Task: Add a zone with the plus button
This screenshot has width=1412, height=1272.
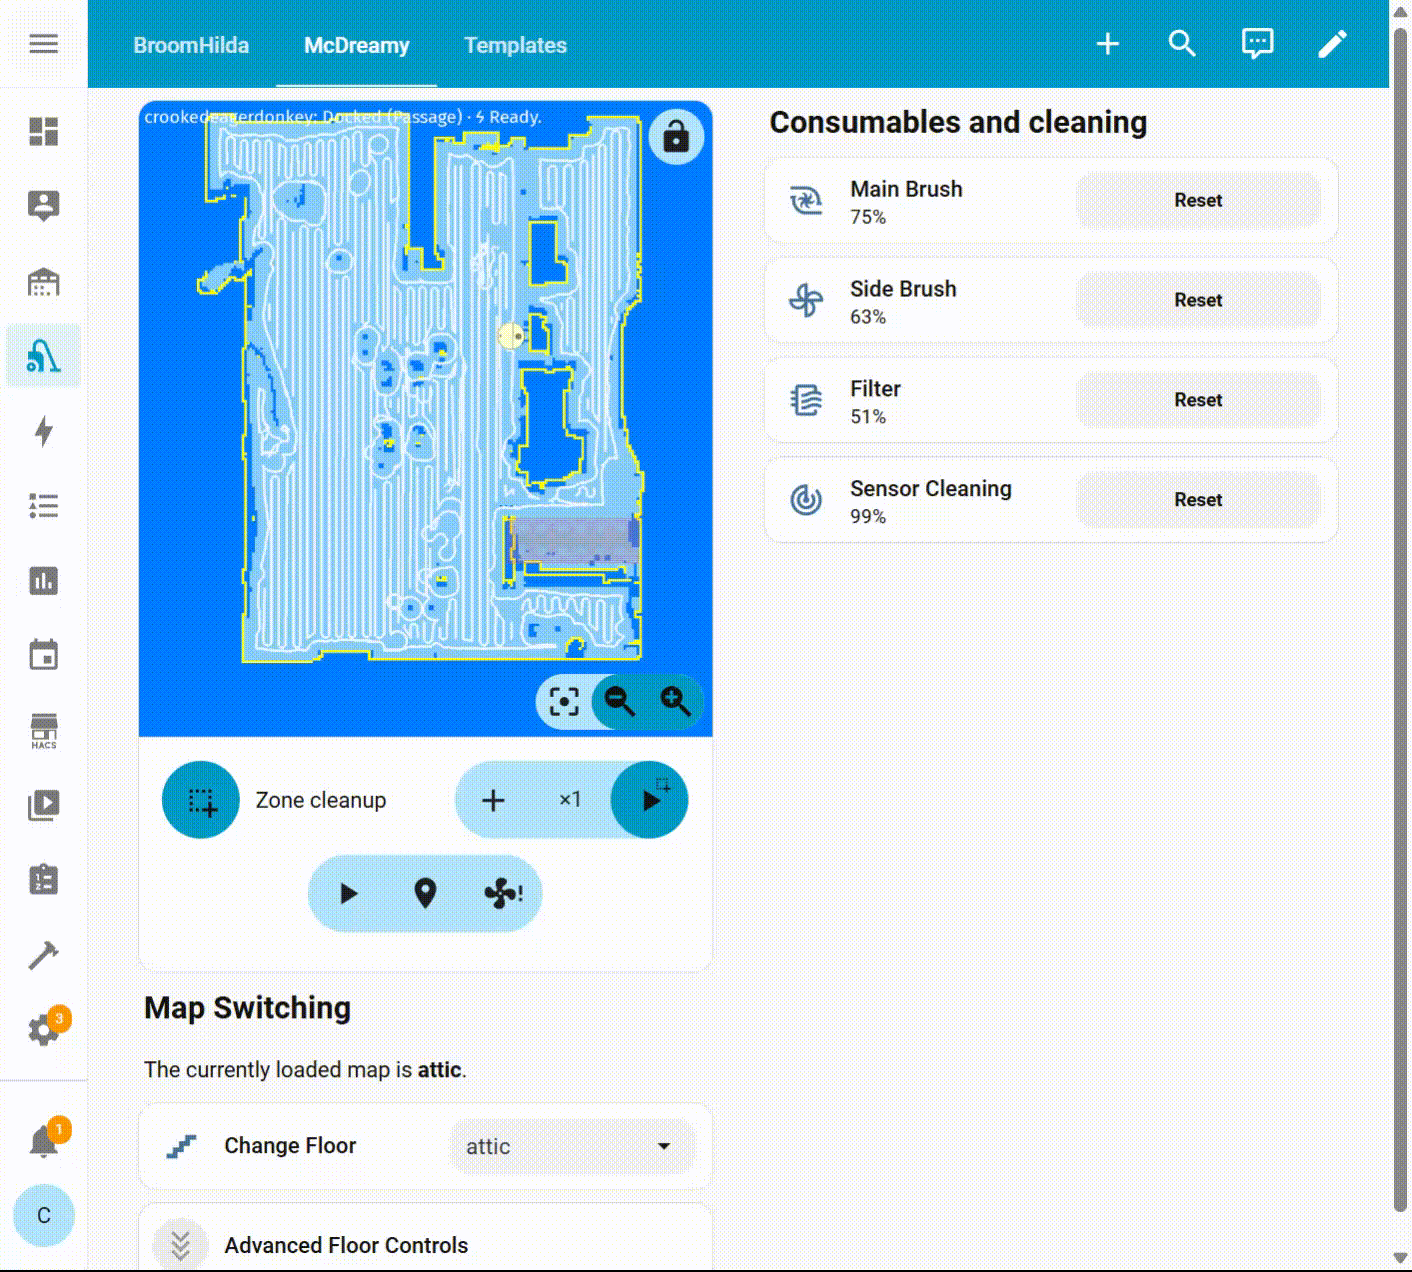Action: point(493,800)
